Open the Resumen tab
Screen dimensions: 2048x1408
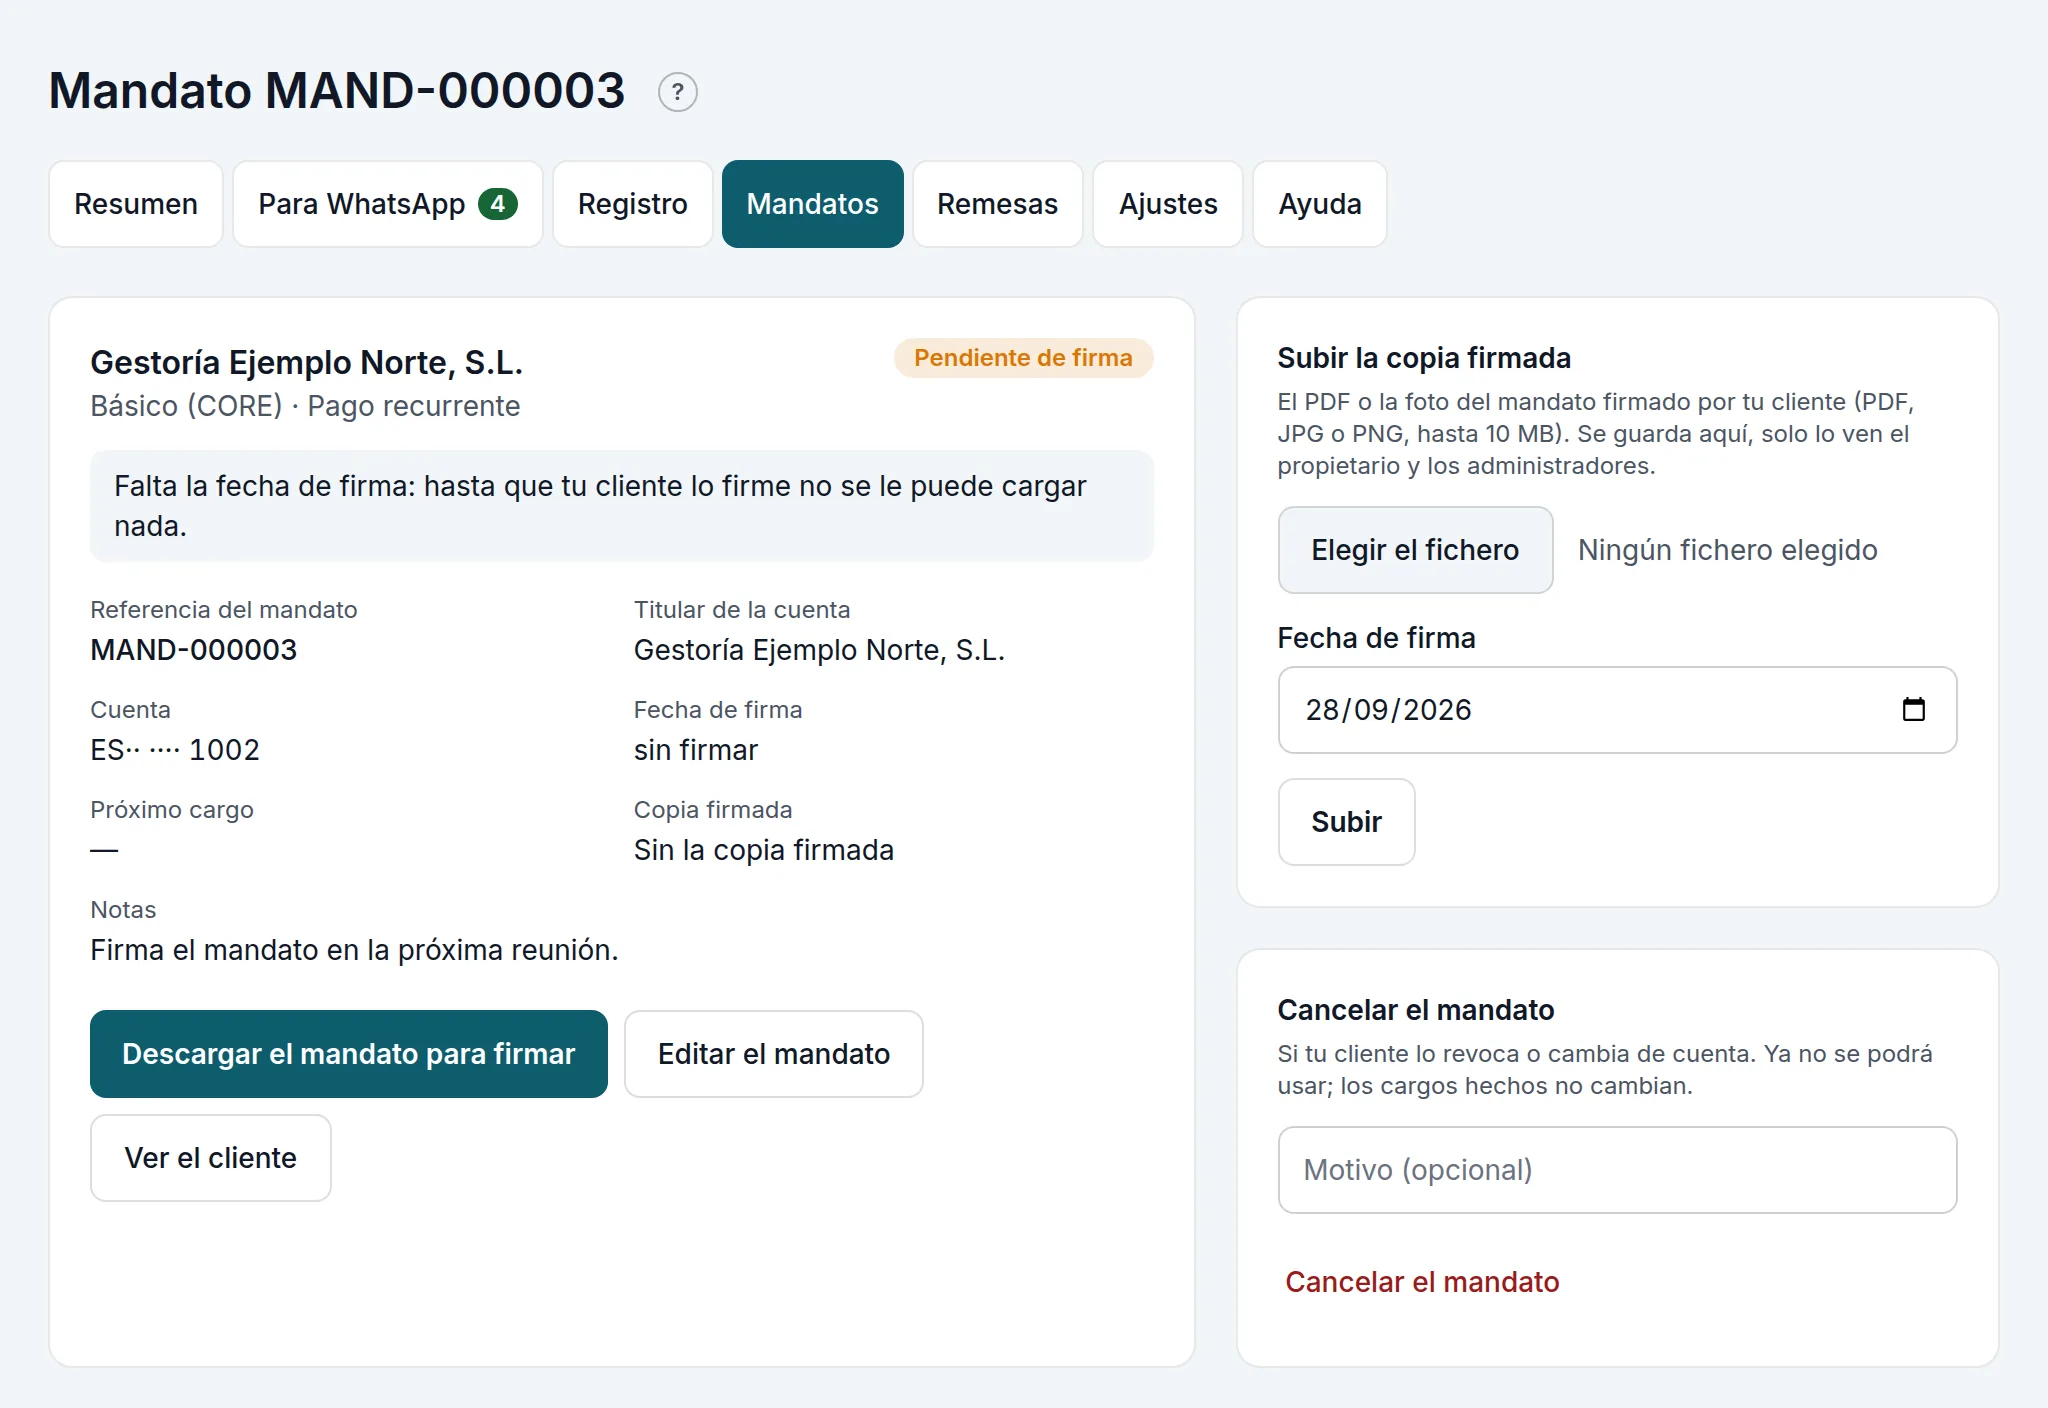click(136, 204)
